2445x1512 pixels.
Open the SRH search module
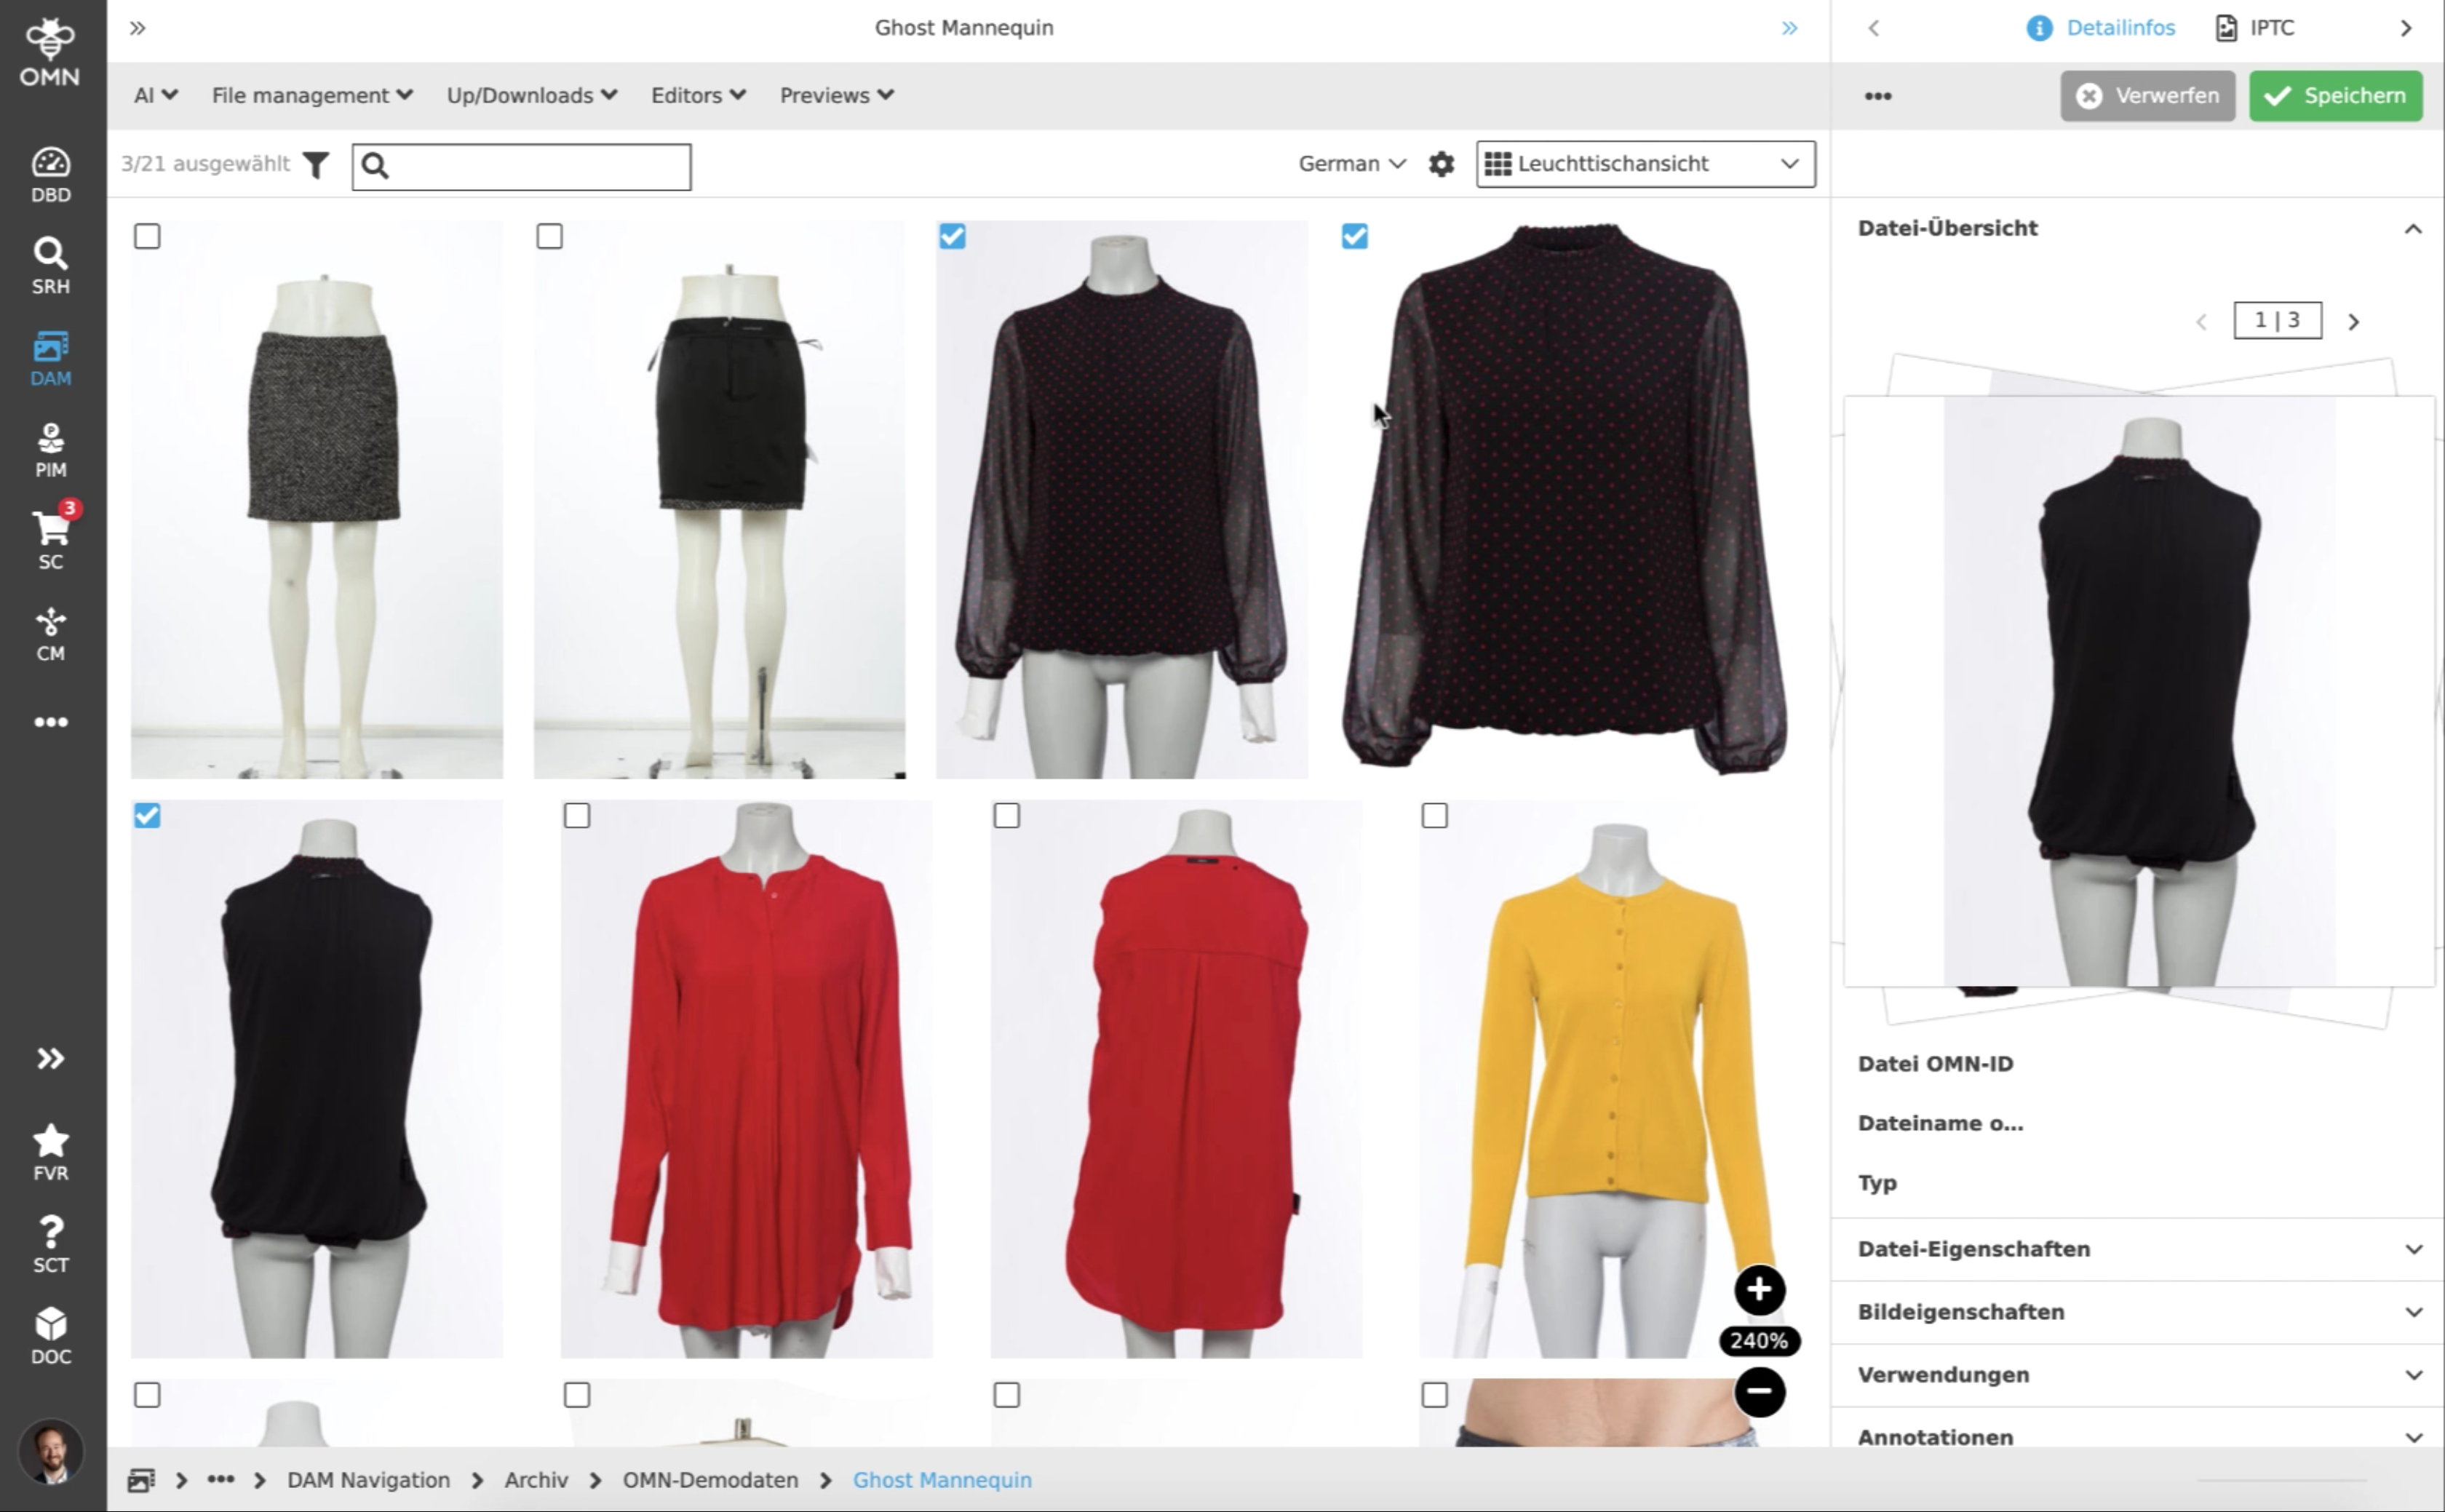click(50, 265)
